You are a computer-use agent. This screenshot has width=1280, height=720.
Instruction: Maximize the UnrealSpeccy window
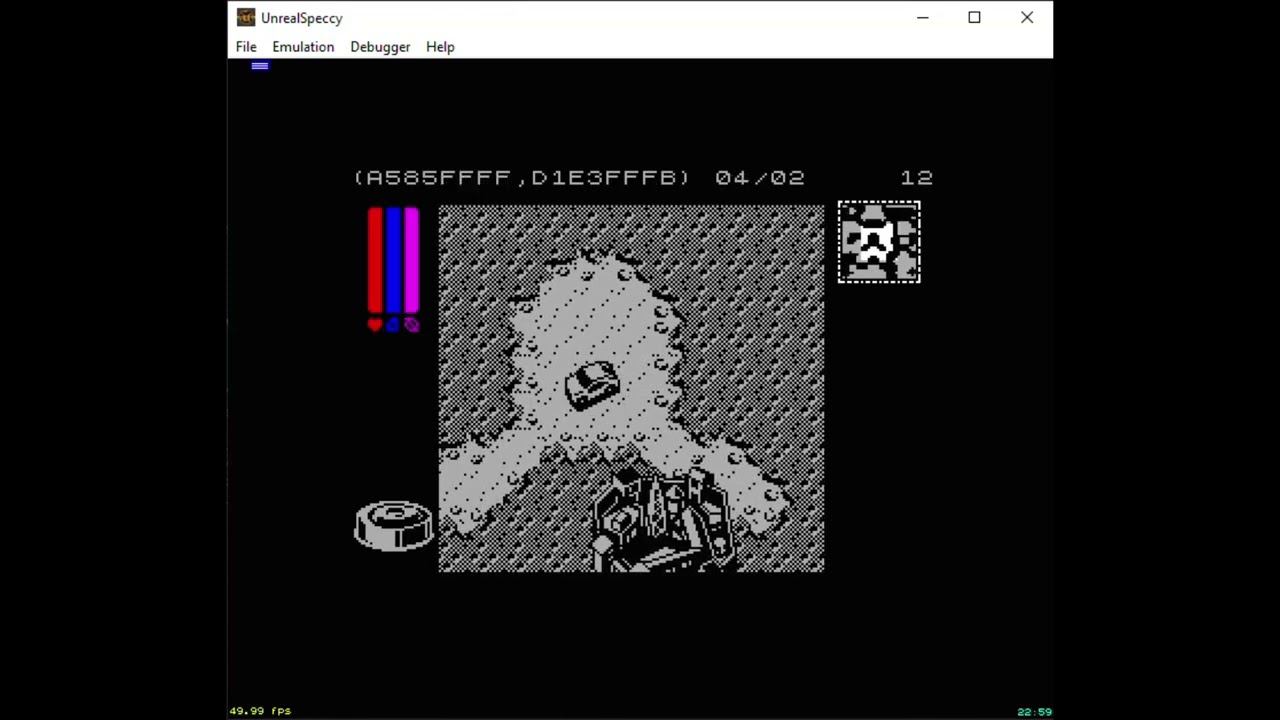(975, 17)
